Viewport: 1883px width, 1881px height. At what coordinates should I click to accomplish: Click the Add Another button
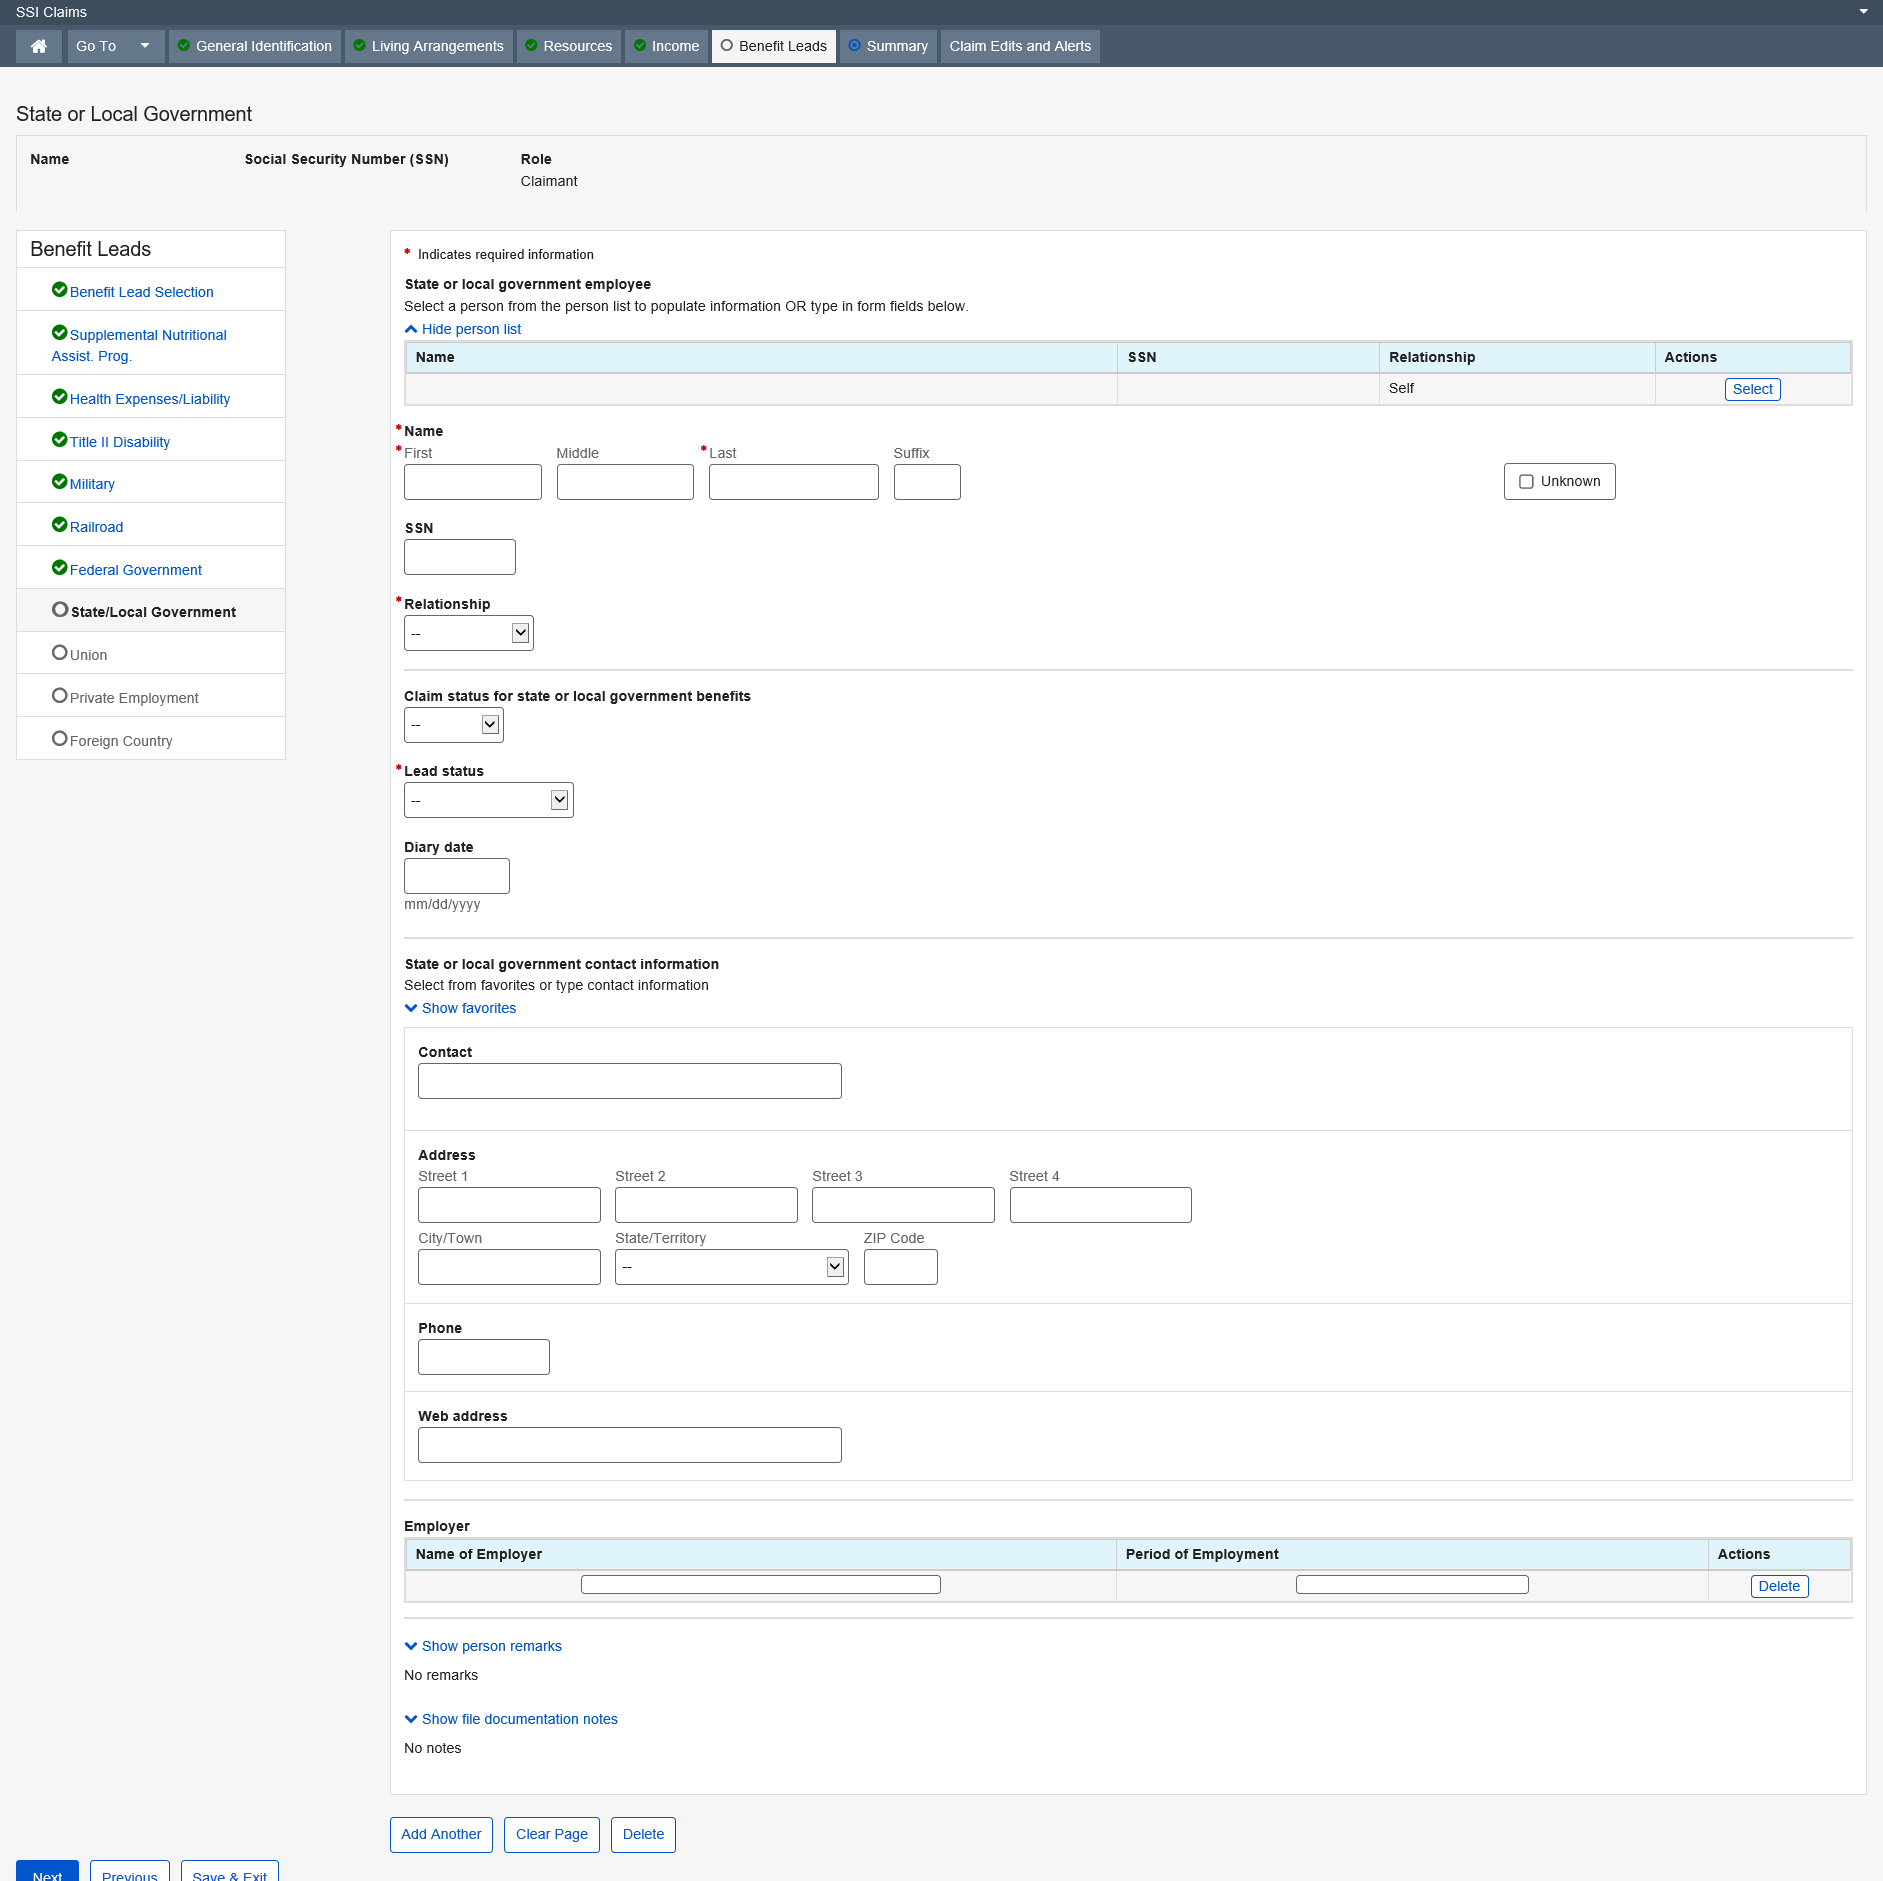pos(441,1834)
